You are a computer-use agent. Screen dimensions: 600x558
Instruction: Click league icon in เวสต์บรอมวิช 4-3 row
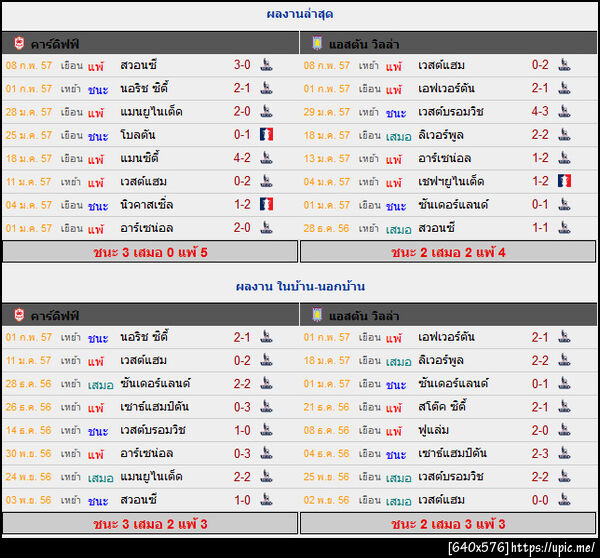564,111
